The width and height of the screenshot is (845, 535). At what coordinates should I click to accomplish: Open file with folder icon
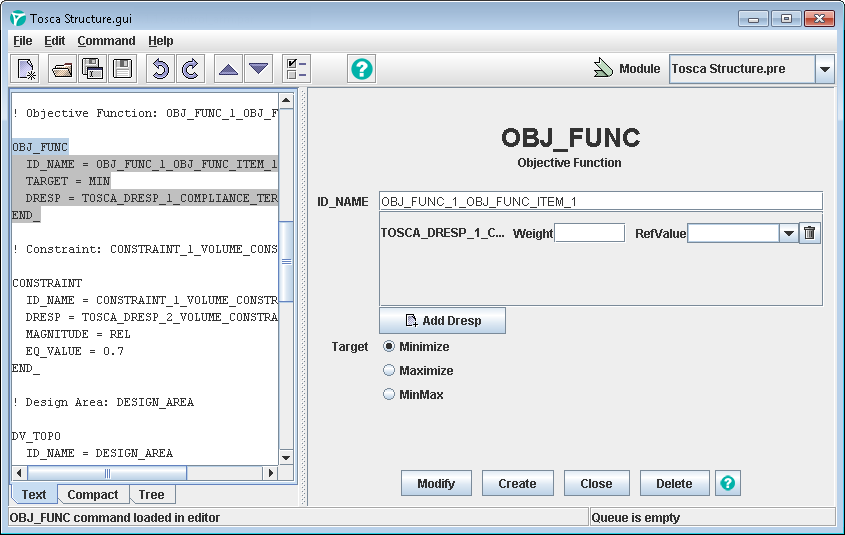pos(62,69)
